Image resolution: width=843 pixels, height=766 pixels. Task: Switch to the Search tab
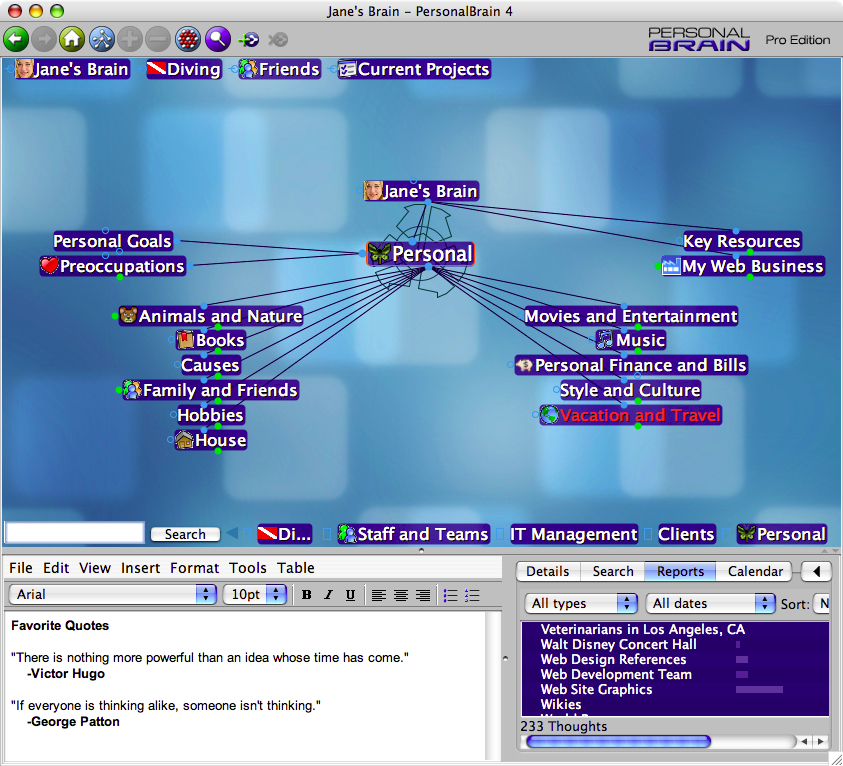click(x=613, y=571)
